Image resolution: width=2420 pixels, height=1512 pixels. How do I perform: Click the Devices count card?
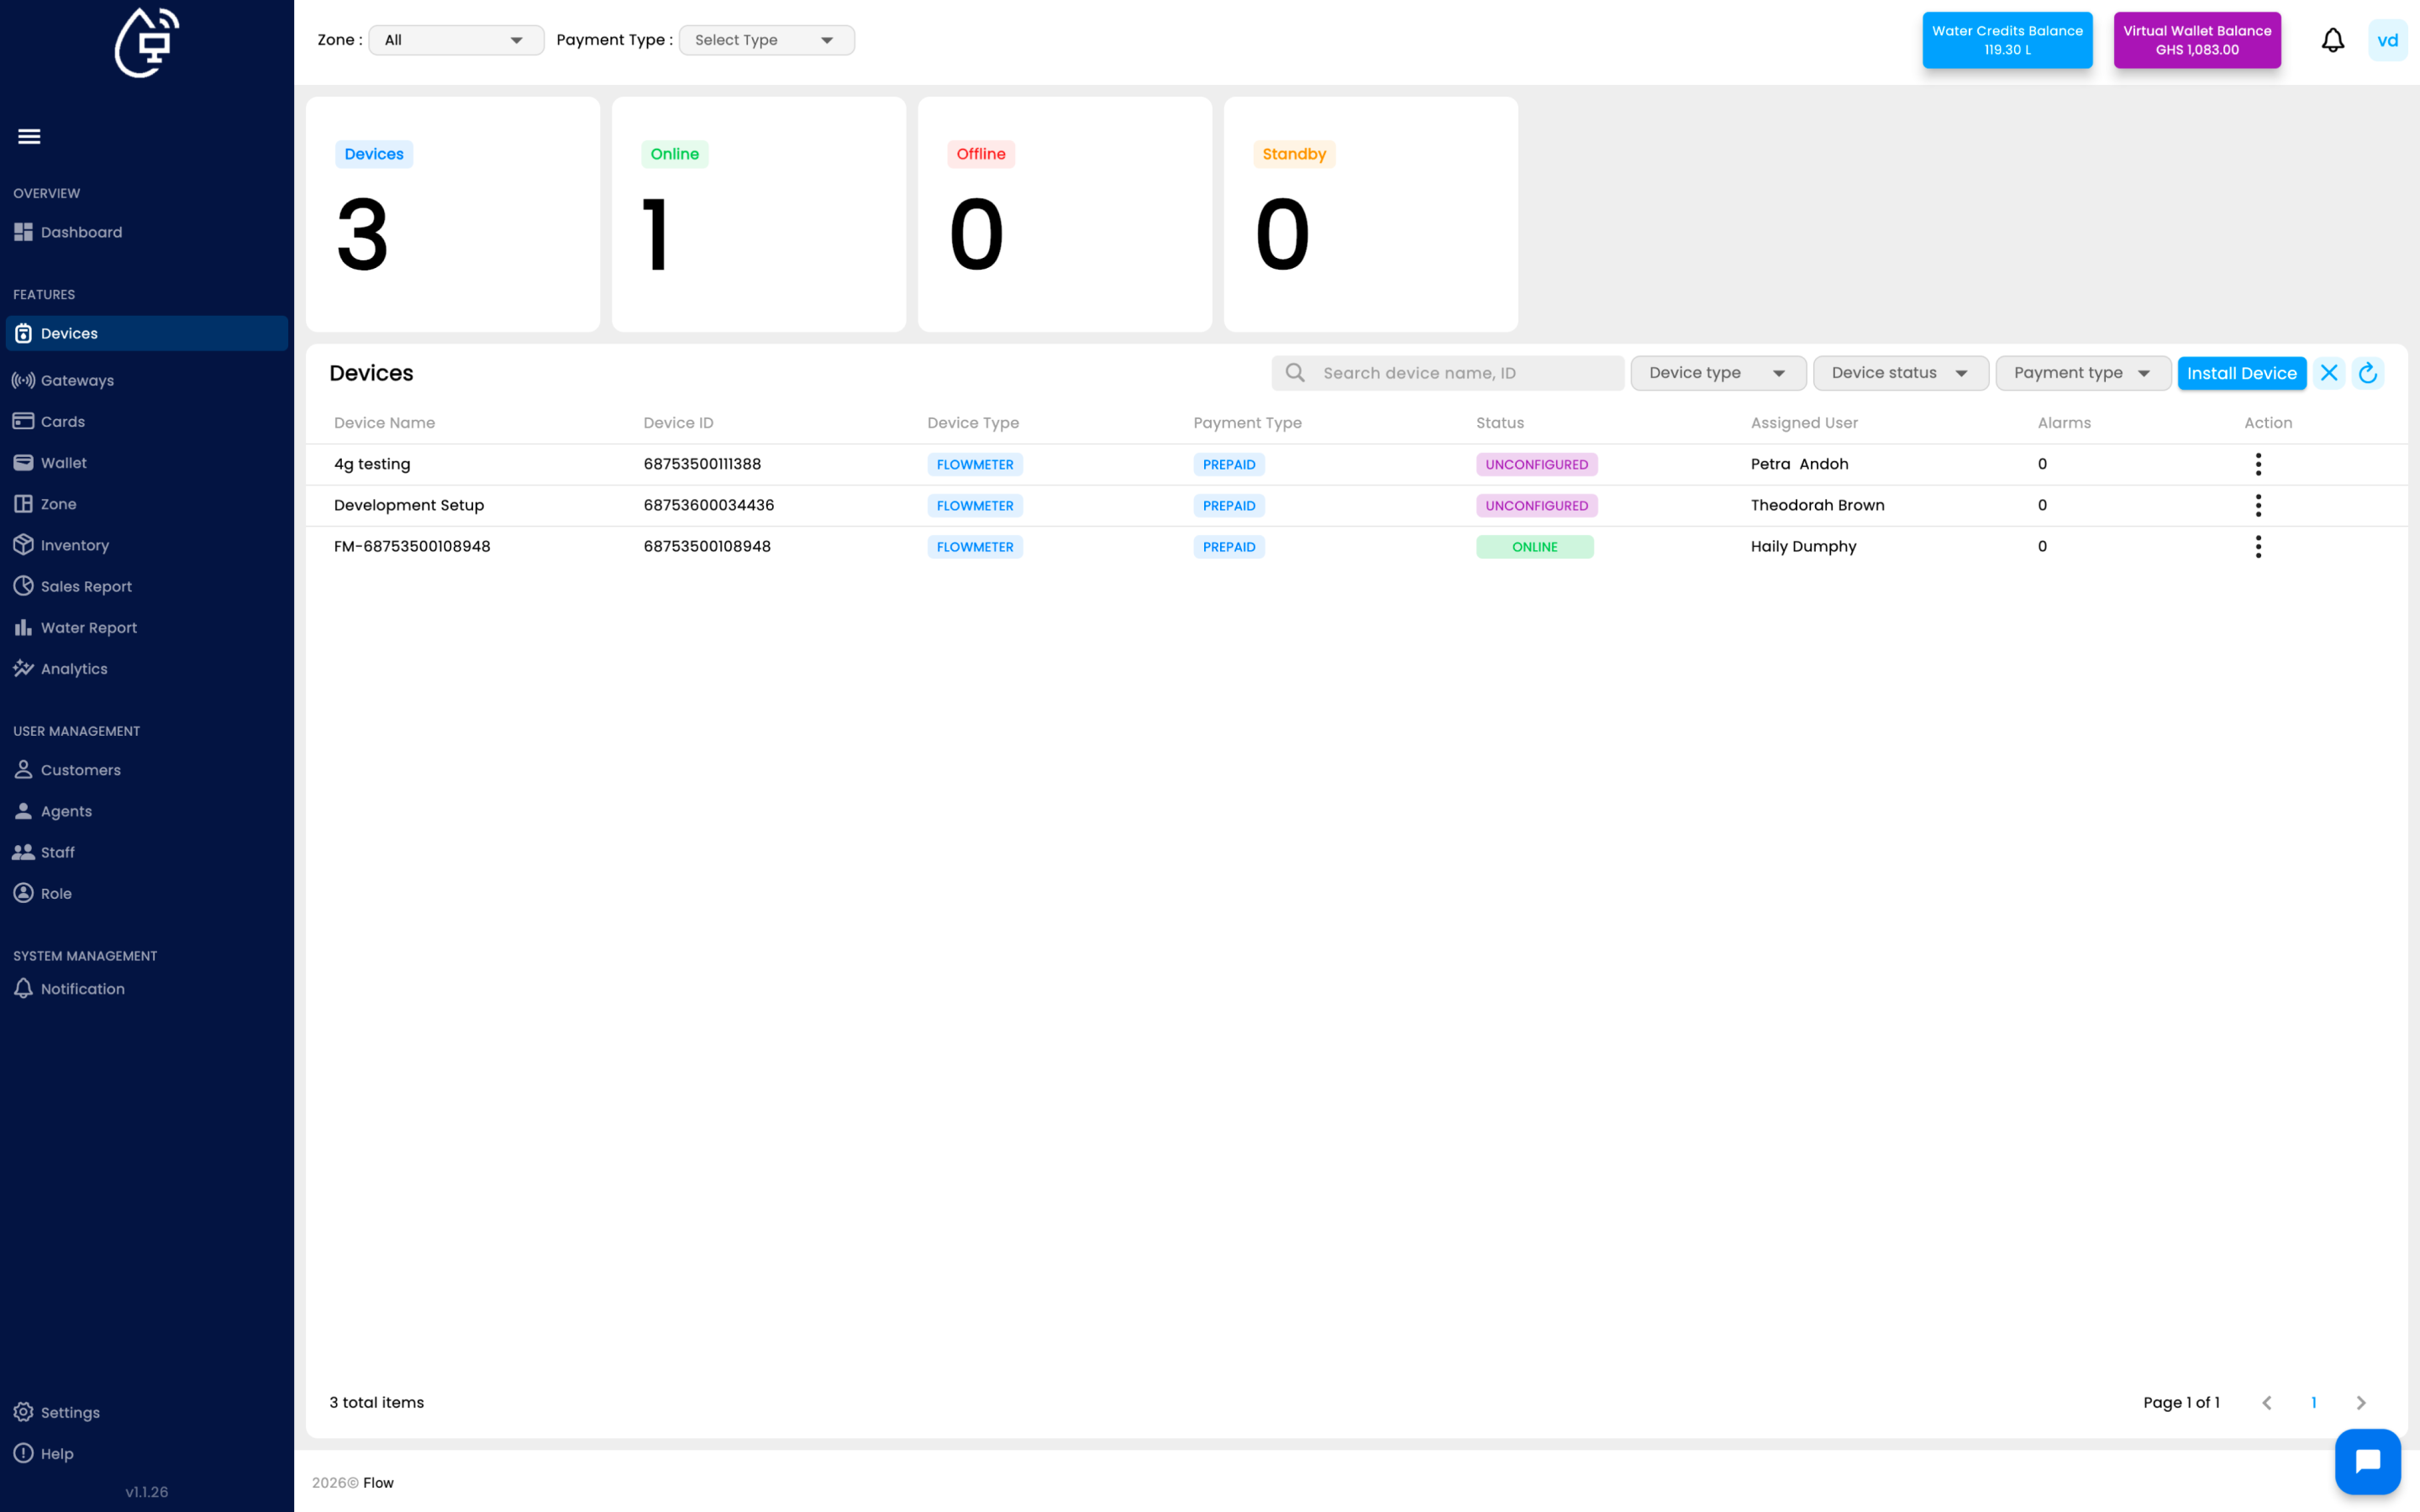pos(453,214)
